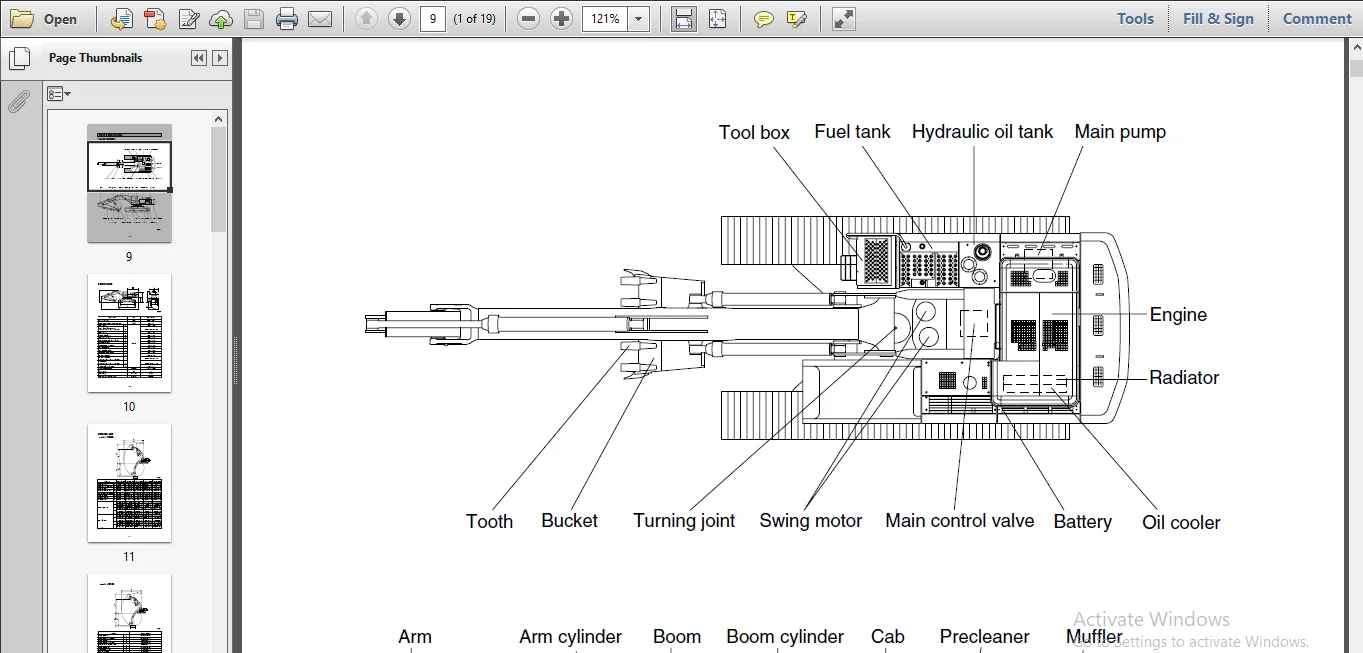
Task: Collapse the thumbnails panel with double-left arrow
Action: [199, 58]
